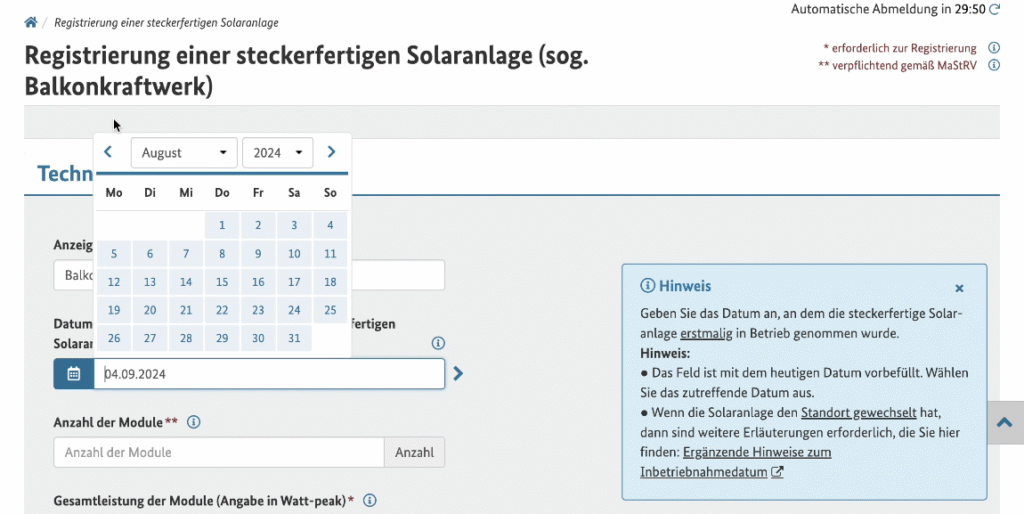Select August 2 in the calendar
1024x514 pixels.
pyautogui.click(x=258, y=225)
